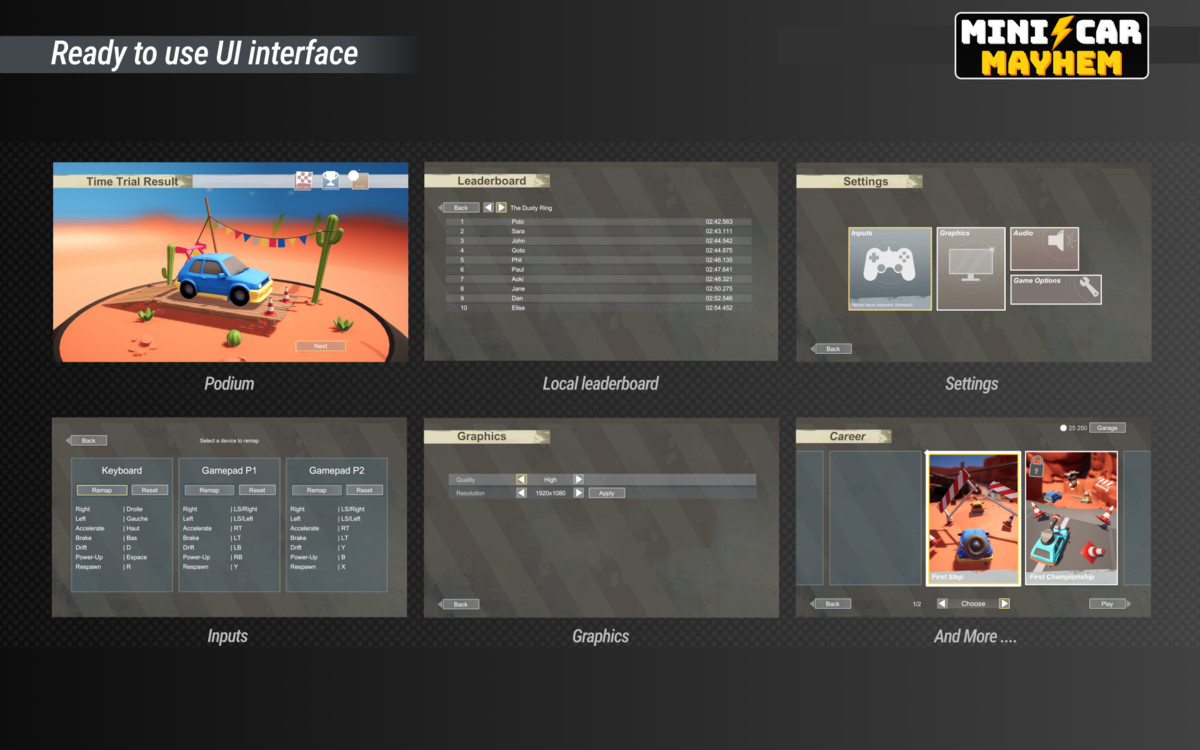The height and width of the screenshot is (750, 1200).
Task: Go to previous Career event using left arrow
Action: coord(942,604)
